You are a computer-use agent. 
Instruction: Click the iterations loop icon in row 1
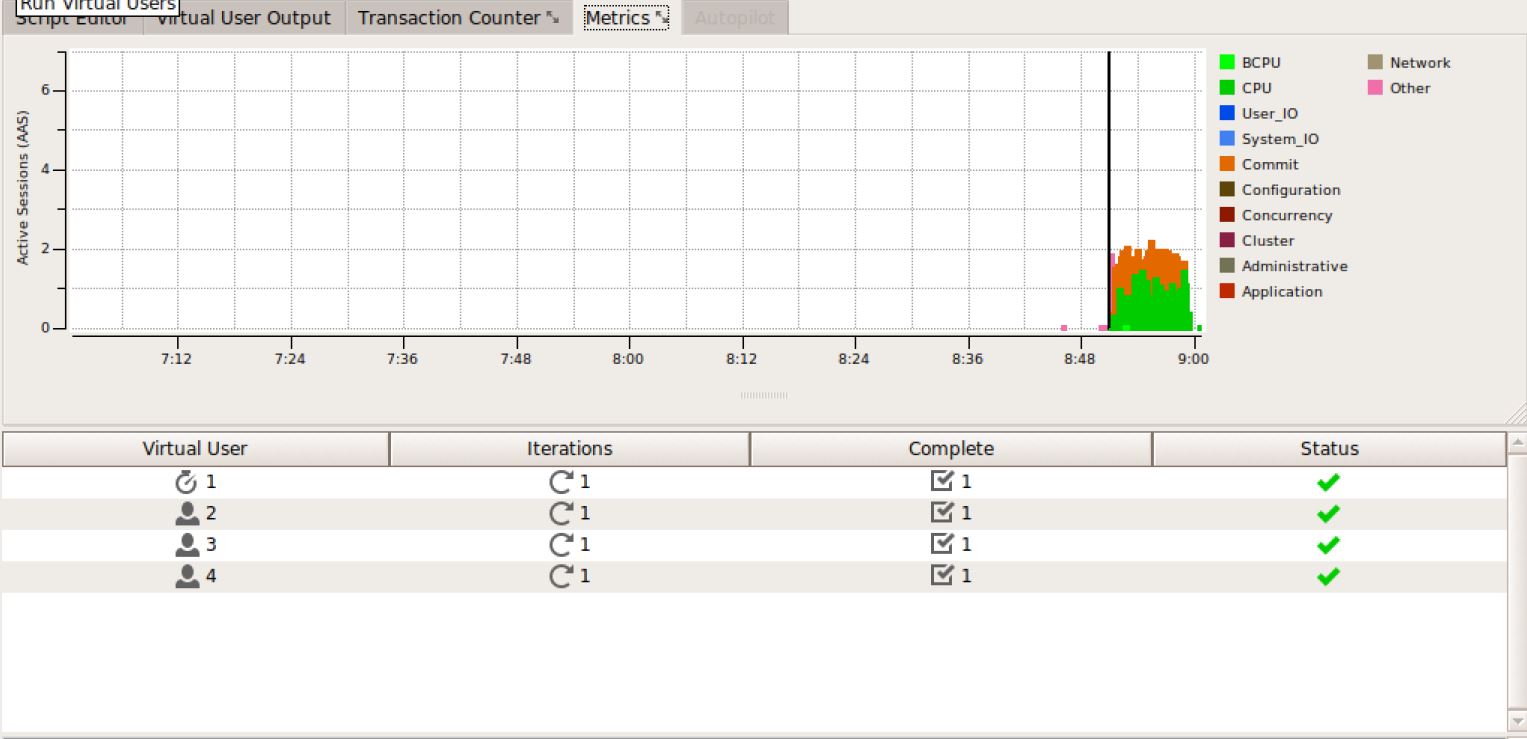pos(561,483)
